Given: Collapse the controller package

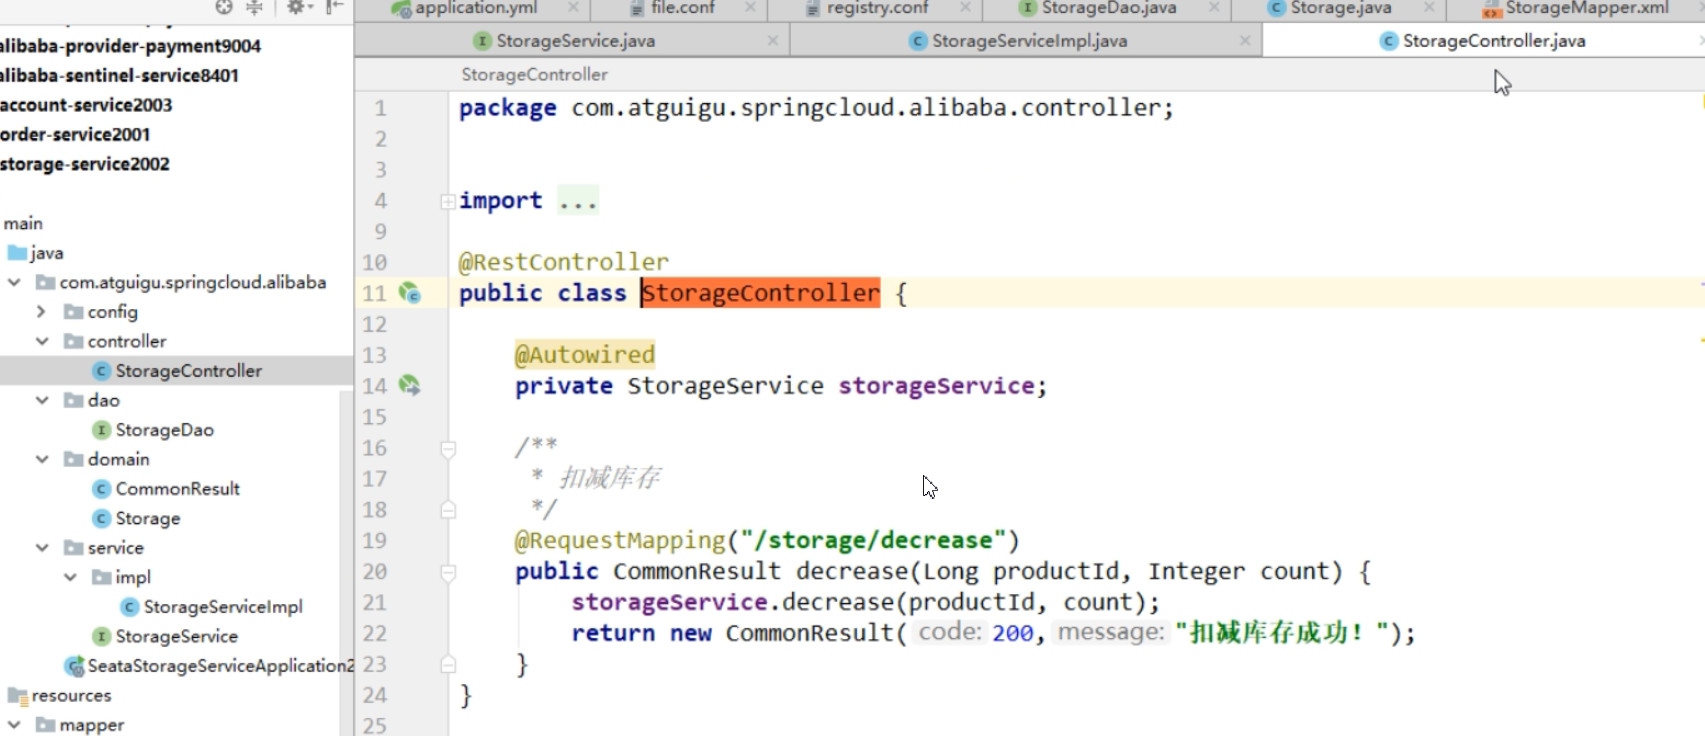Looking at the screenshot, I should [42, 341].
